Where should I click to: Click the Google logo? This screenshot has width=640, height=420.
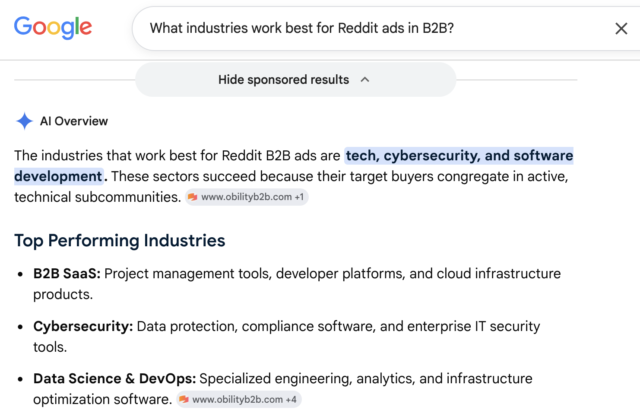[53, 28]
